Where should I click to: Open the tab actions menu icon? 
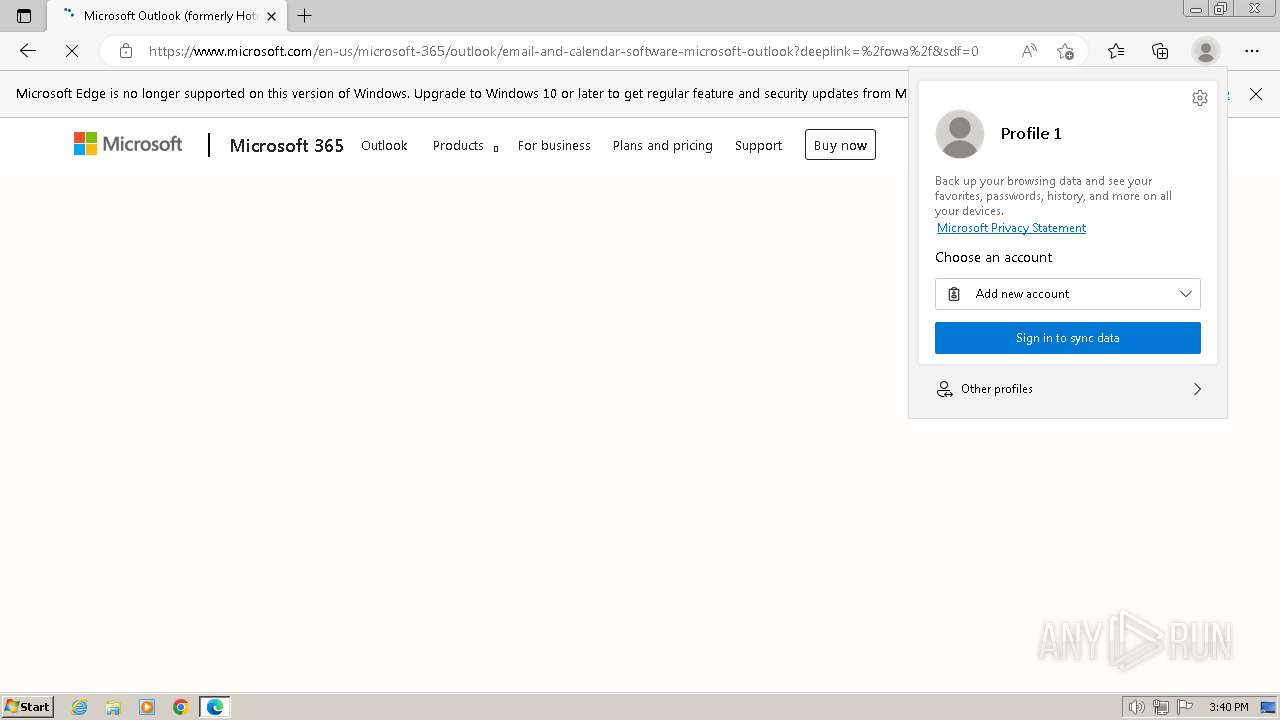point(24,16)
